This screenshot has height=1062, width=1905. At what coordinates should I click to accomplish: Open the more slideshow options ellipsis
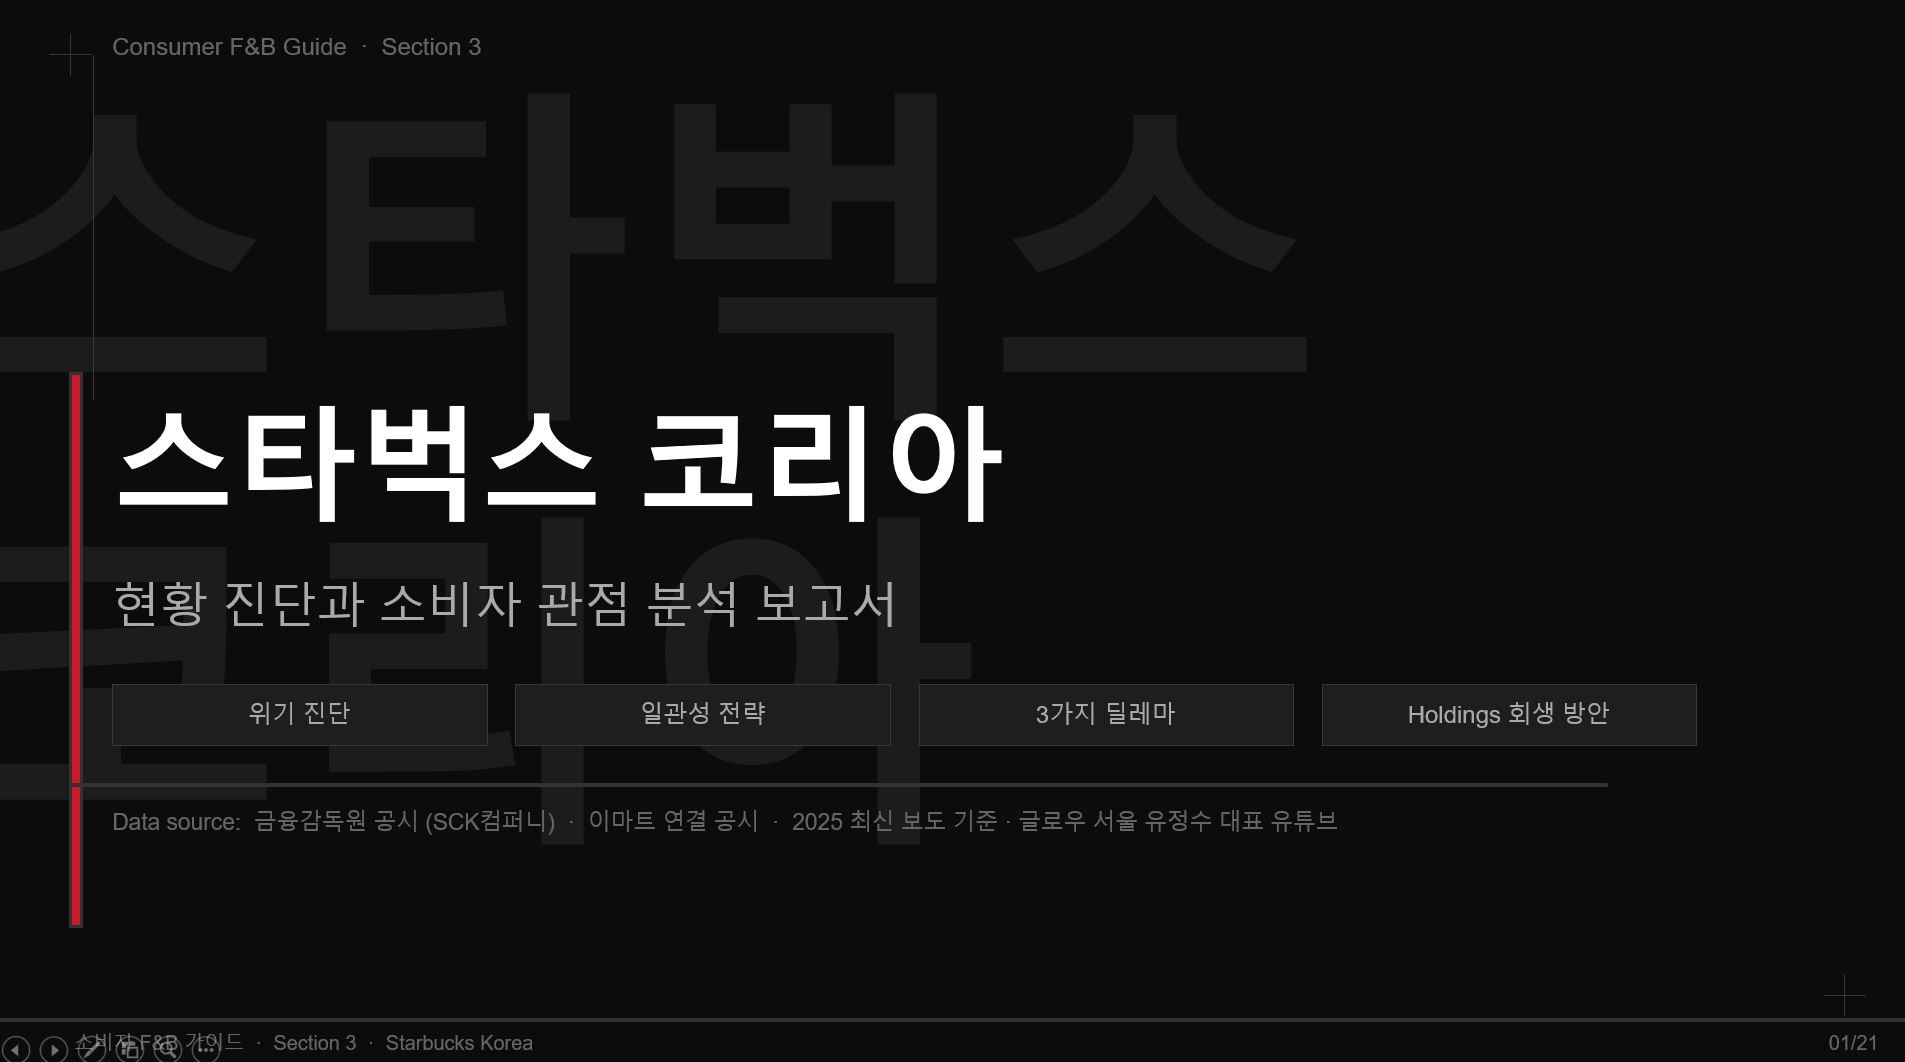pos(206,1049)
